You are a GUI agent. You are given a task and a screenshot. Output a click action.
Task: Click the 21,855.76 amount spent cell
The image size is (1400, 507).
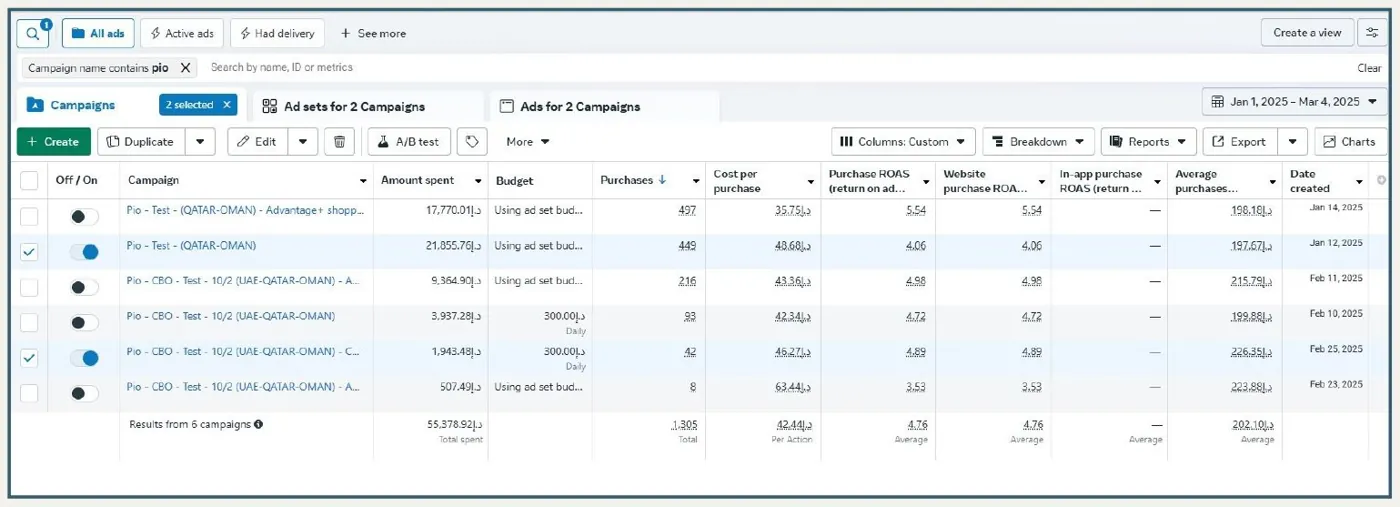pyautogui.click(x=453, y=246)
